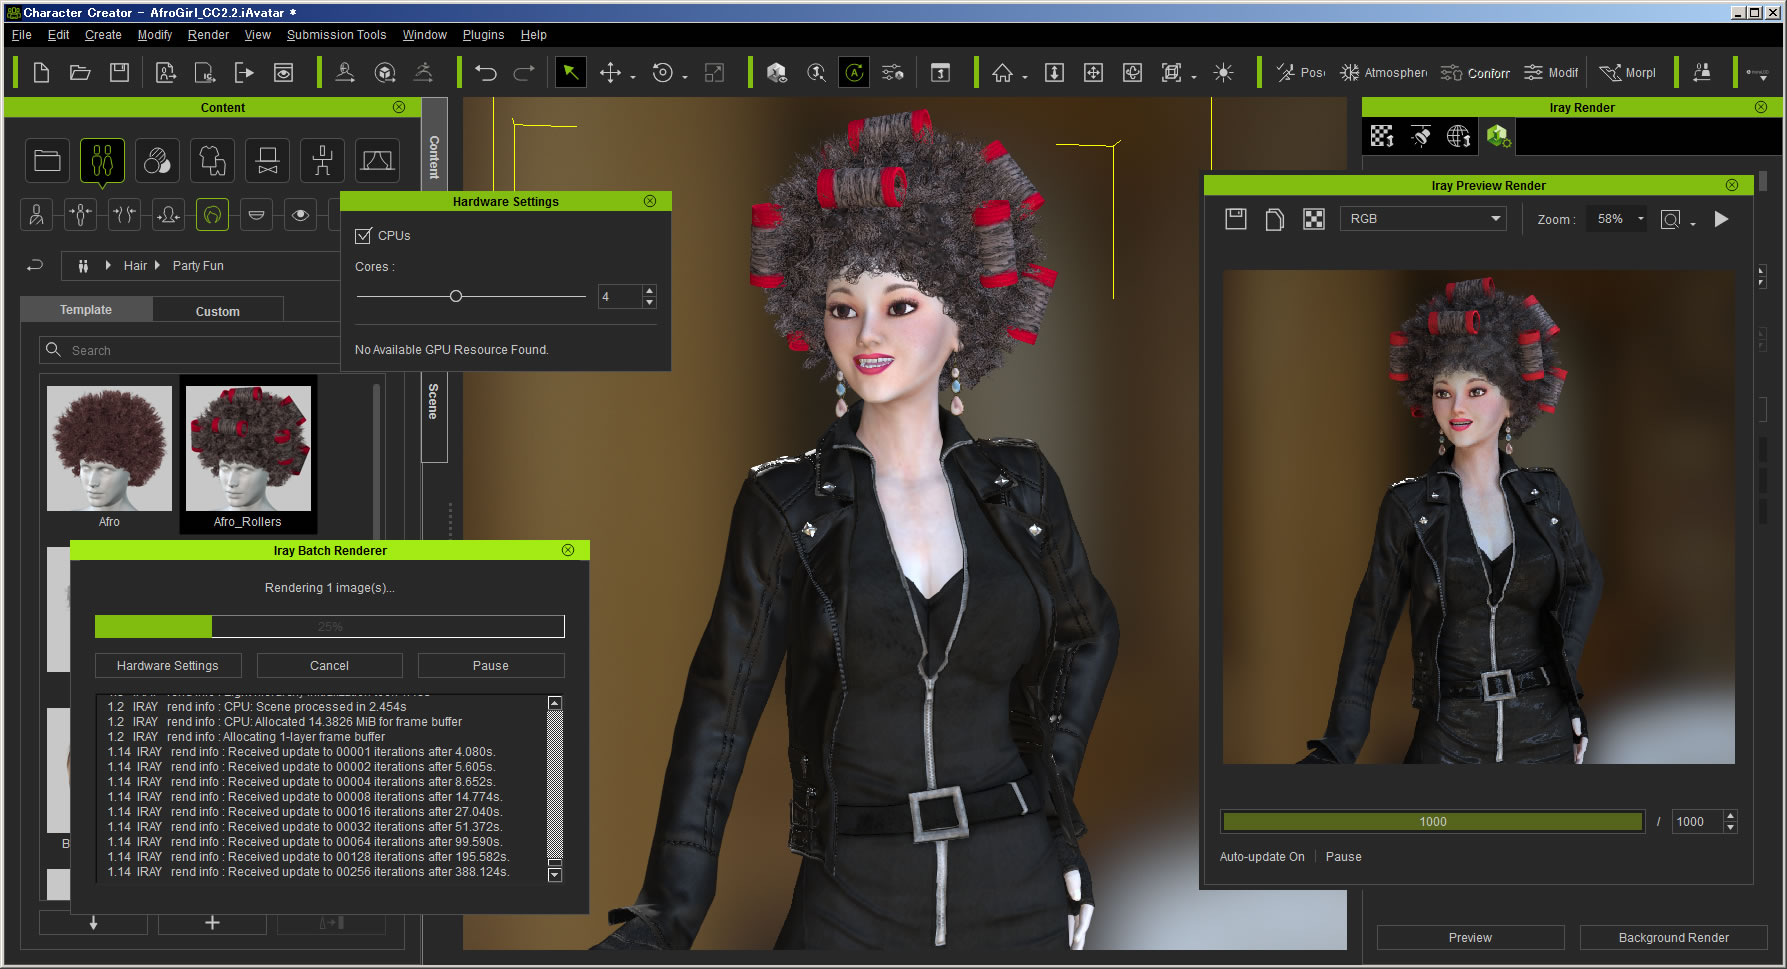The image size is (1787, 969).
Task: Open the File menu
Action: pyautogui.click(x=21, y=35)
